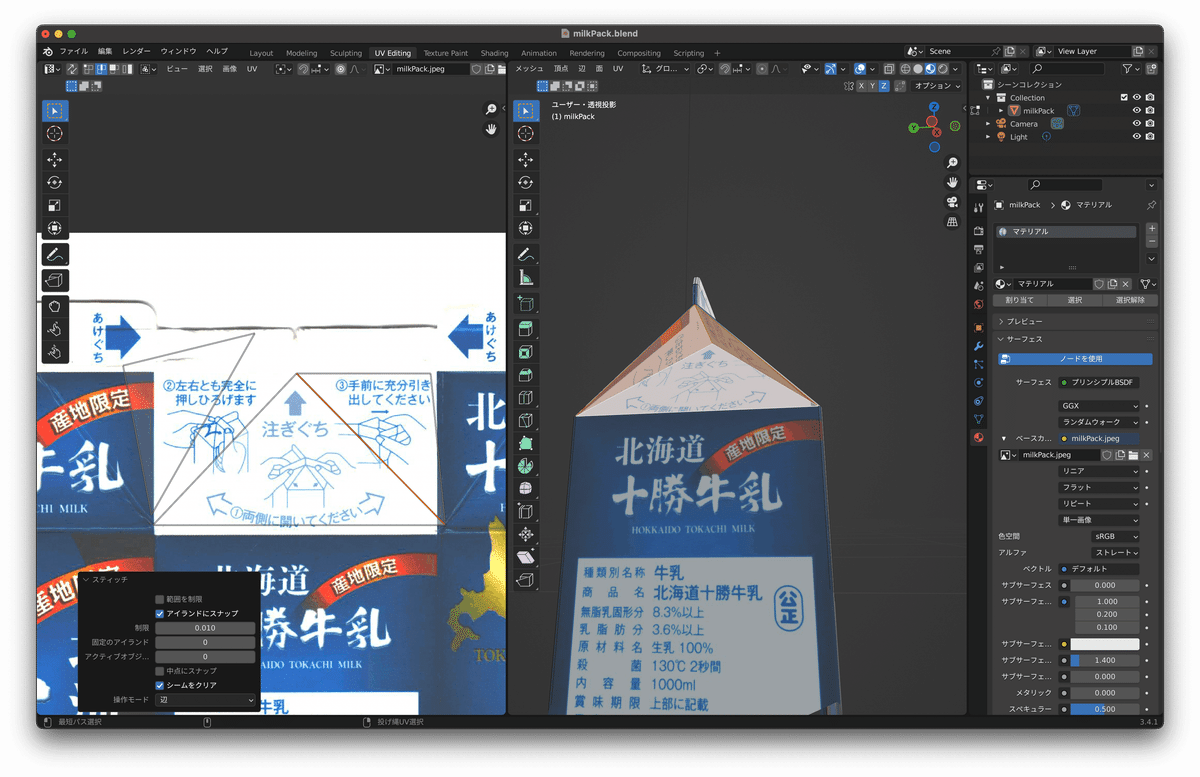Select the Annotate tool in UV editor toolbar

coord(55,255)
